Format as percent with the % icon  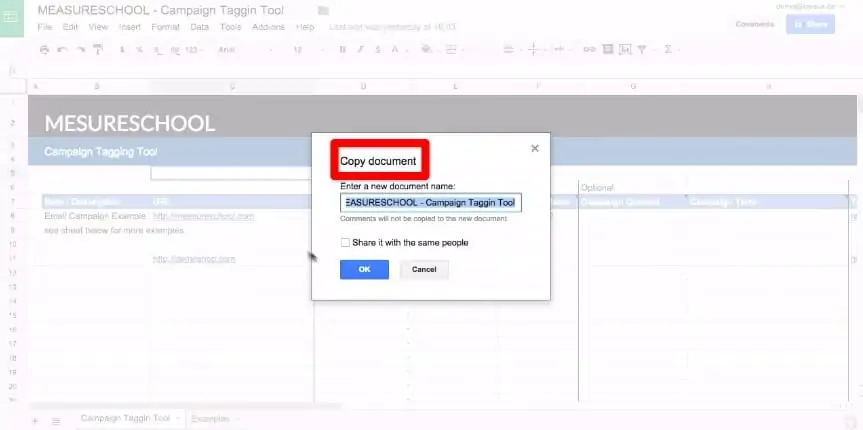[140, 50]
